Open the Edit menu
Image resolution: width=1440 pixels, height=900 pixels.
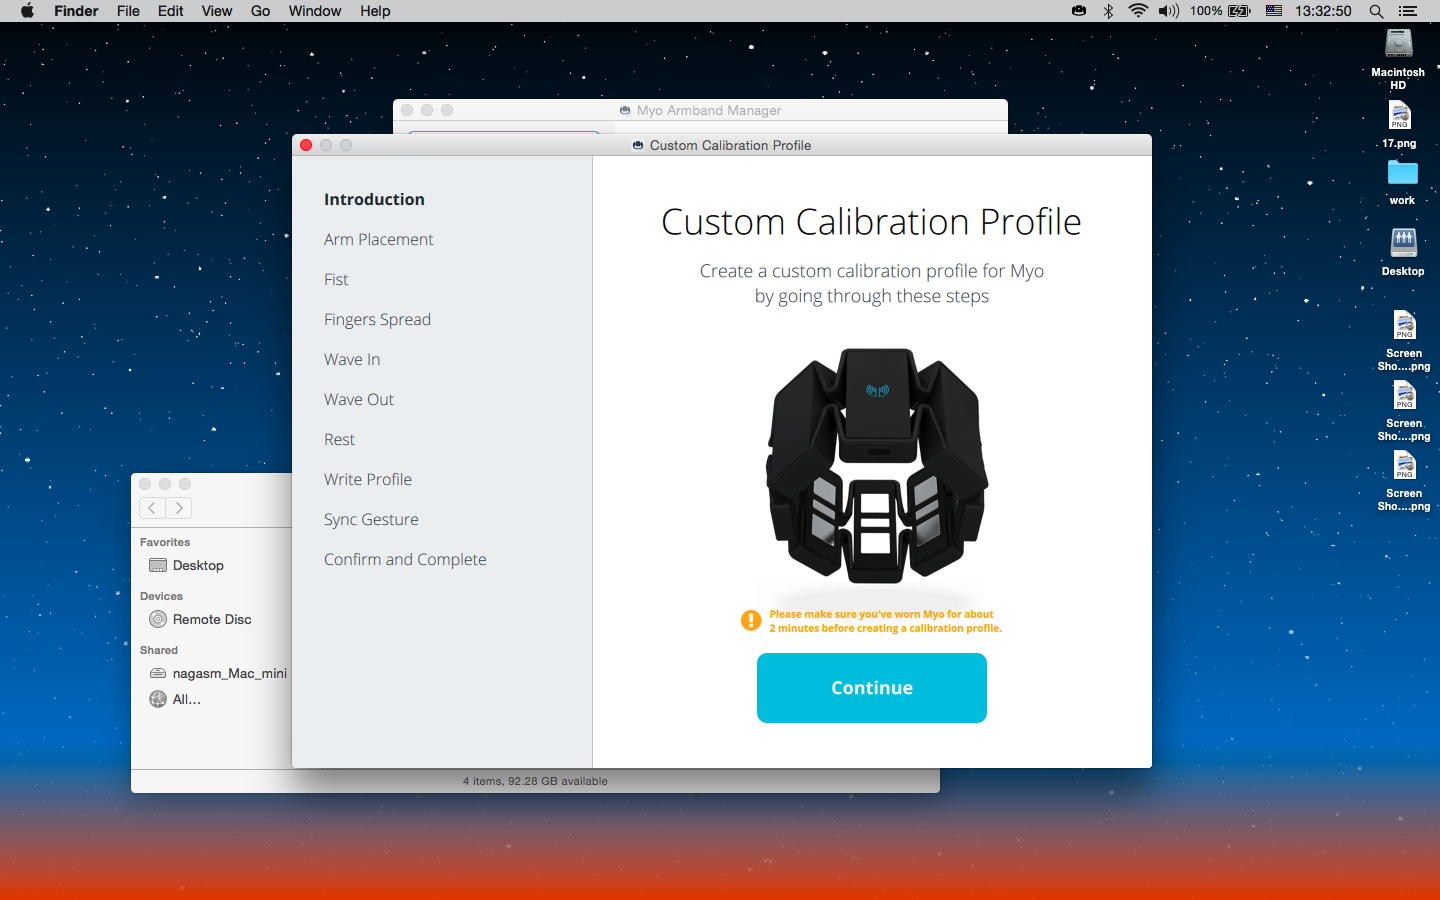point(171,11)
